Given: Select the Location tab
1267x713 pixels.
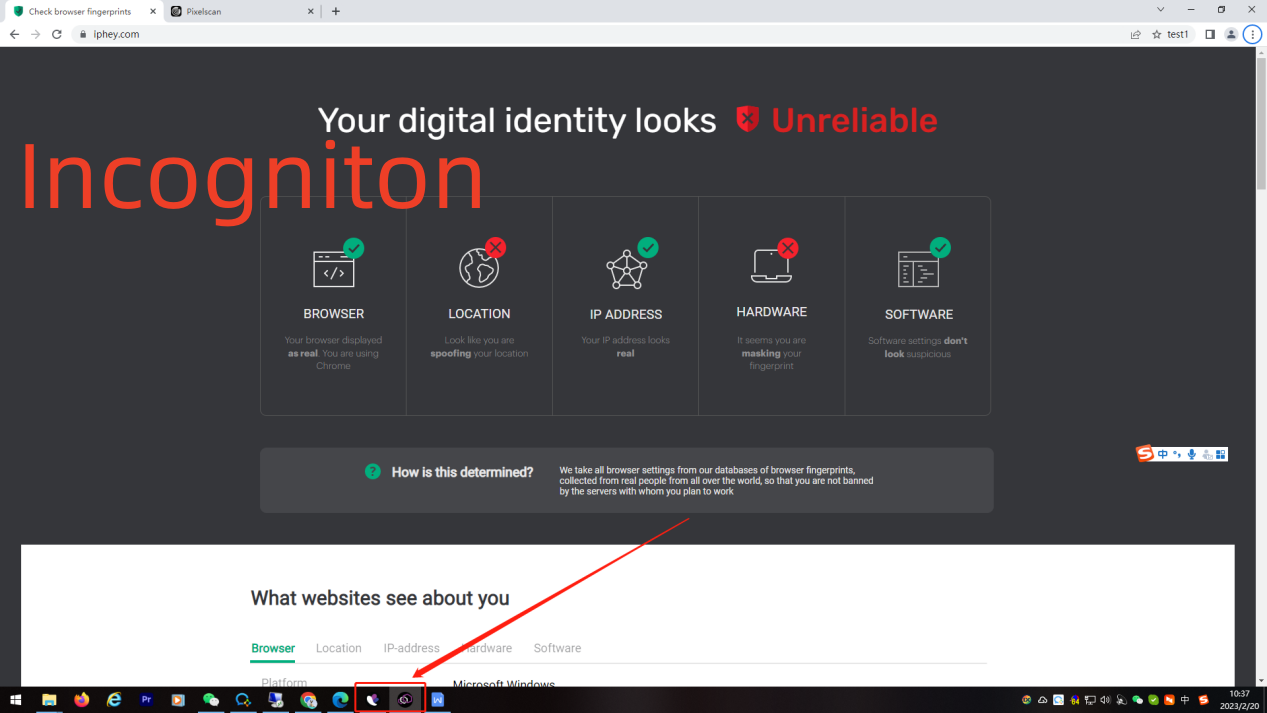Looking at the screenshot, I should pyautogui.click(x=338, y=648).
